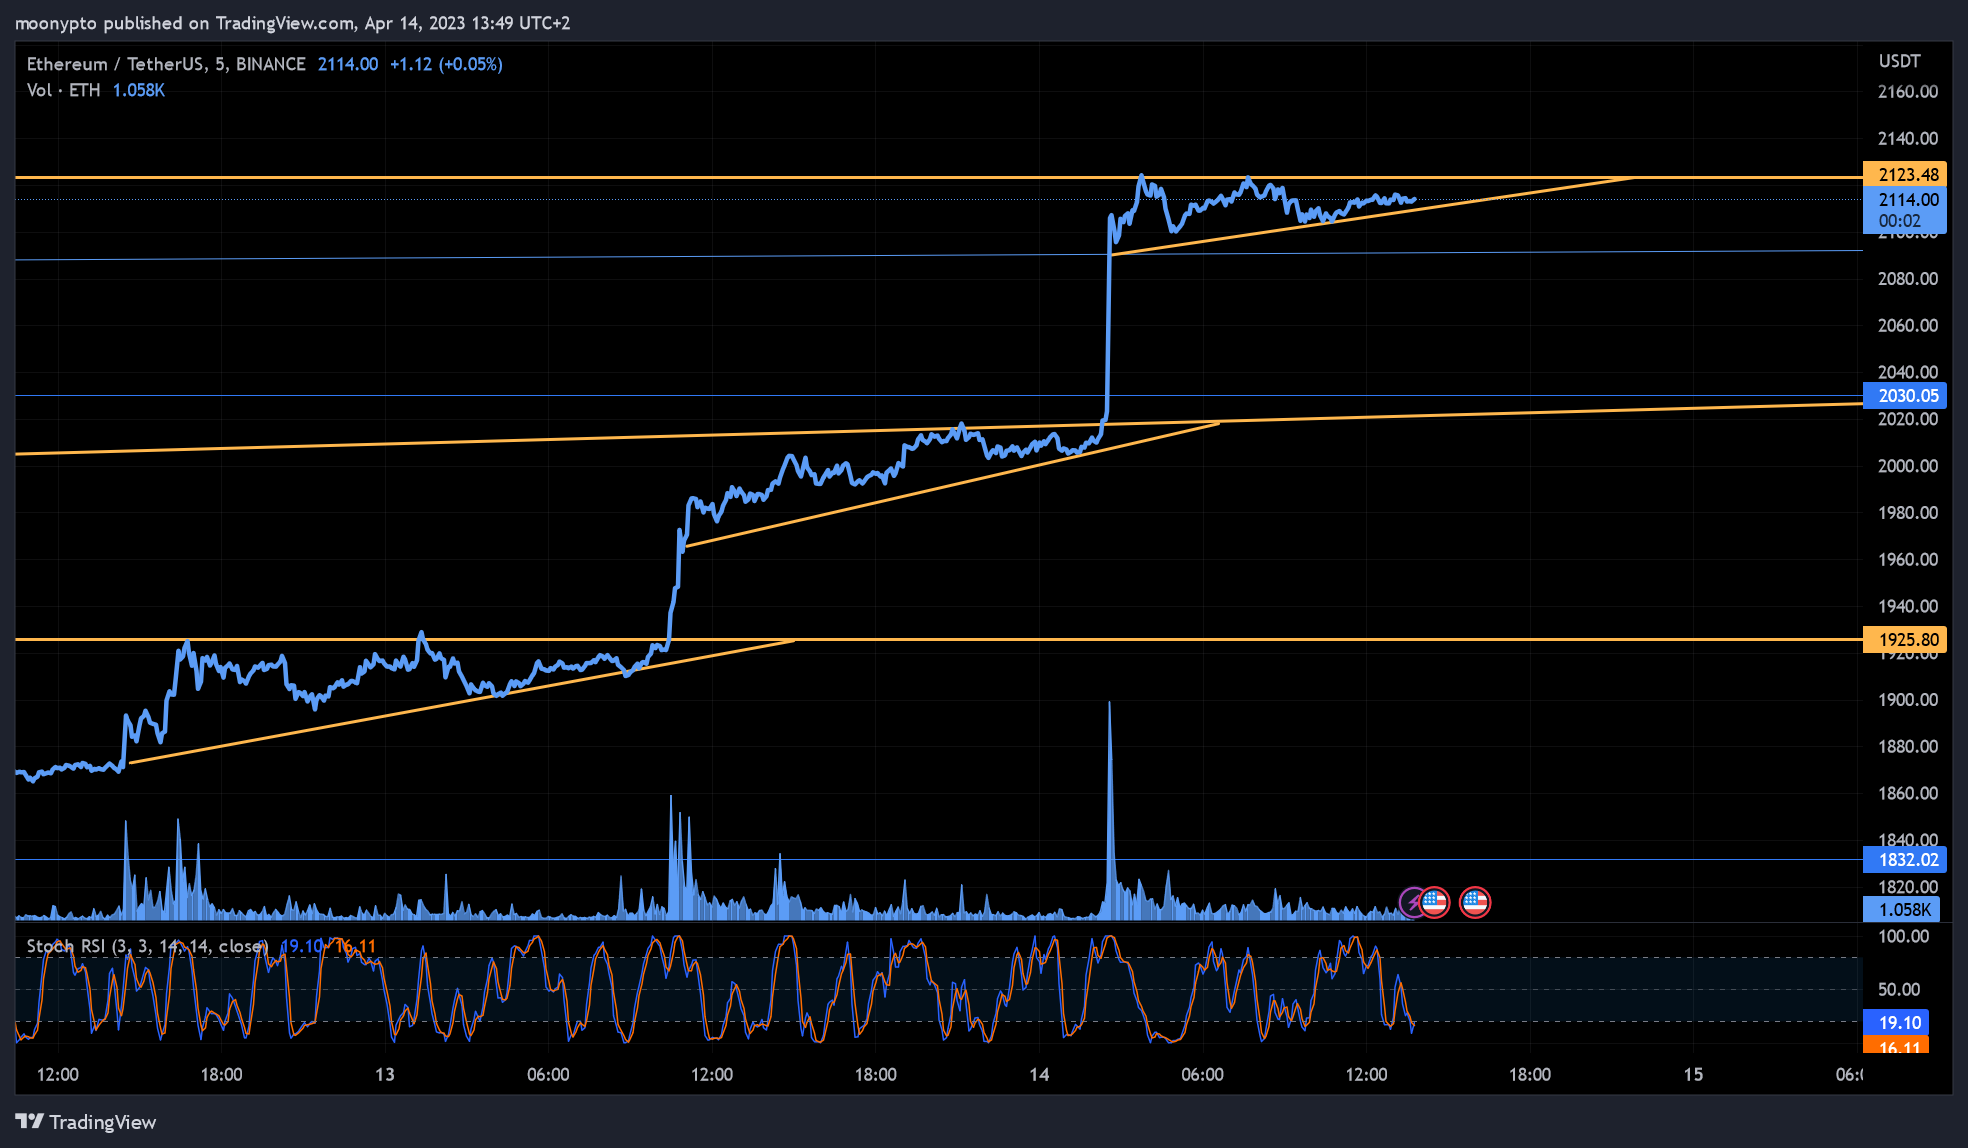The width and height of the screenshot is (1968, 1148).
Task: Click the 1.058K volume value in legend
Action: (x=139, y=90)
